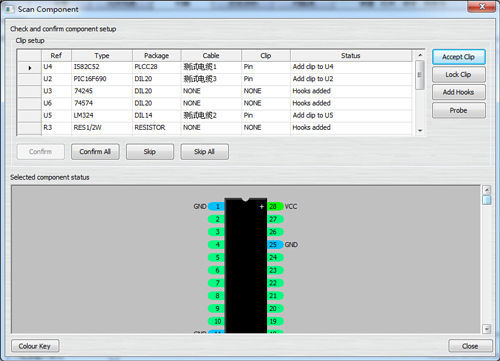Click green pin 5 on chip diagram
The width and height of the screenshot is (500, 361).
[x=216, y=258]
